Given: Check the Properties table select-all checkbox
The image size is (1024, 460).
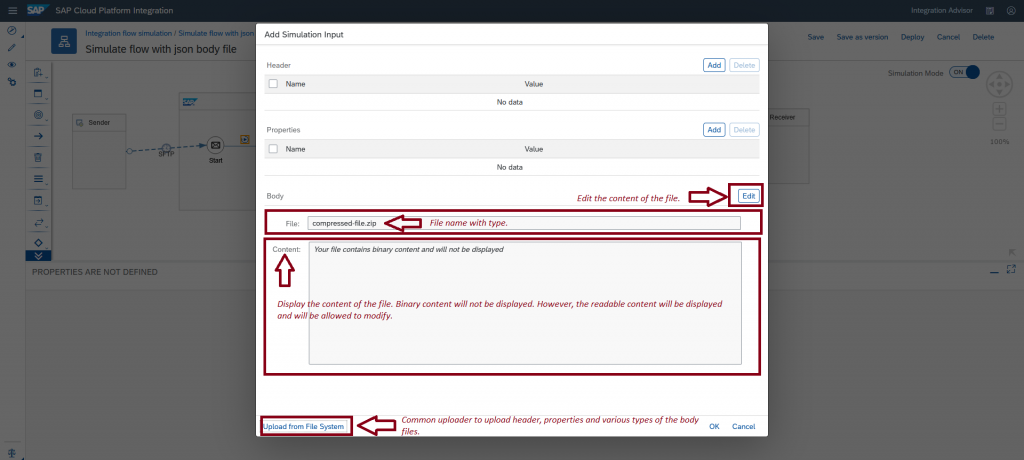Looking at the screenshot, I should click(x=273, y=149).
